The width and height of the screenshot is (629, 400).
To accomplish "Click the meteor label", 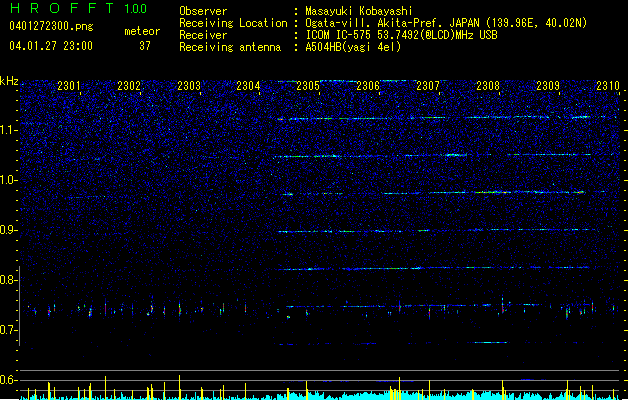I will [x=142, y=31].
